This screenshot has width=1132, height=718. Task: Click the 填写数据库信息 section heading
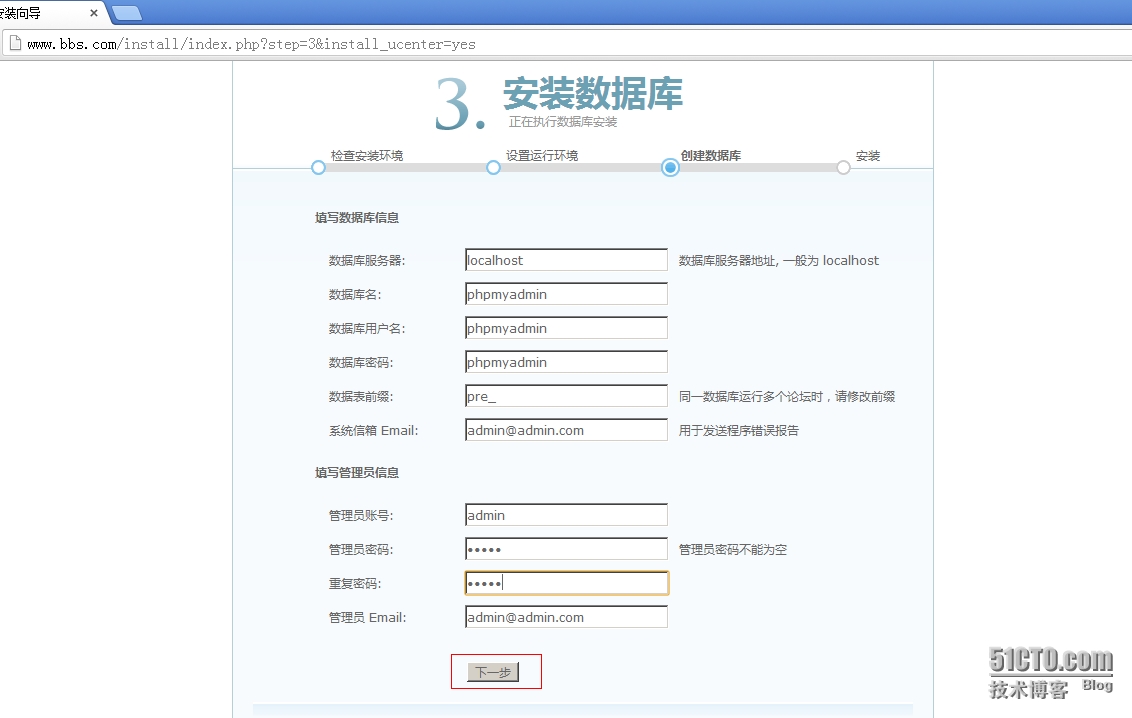tap(357, 217)
